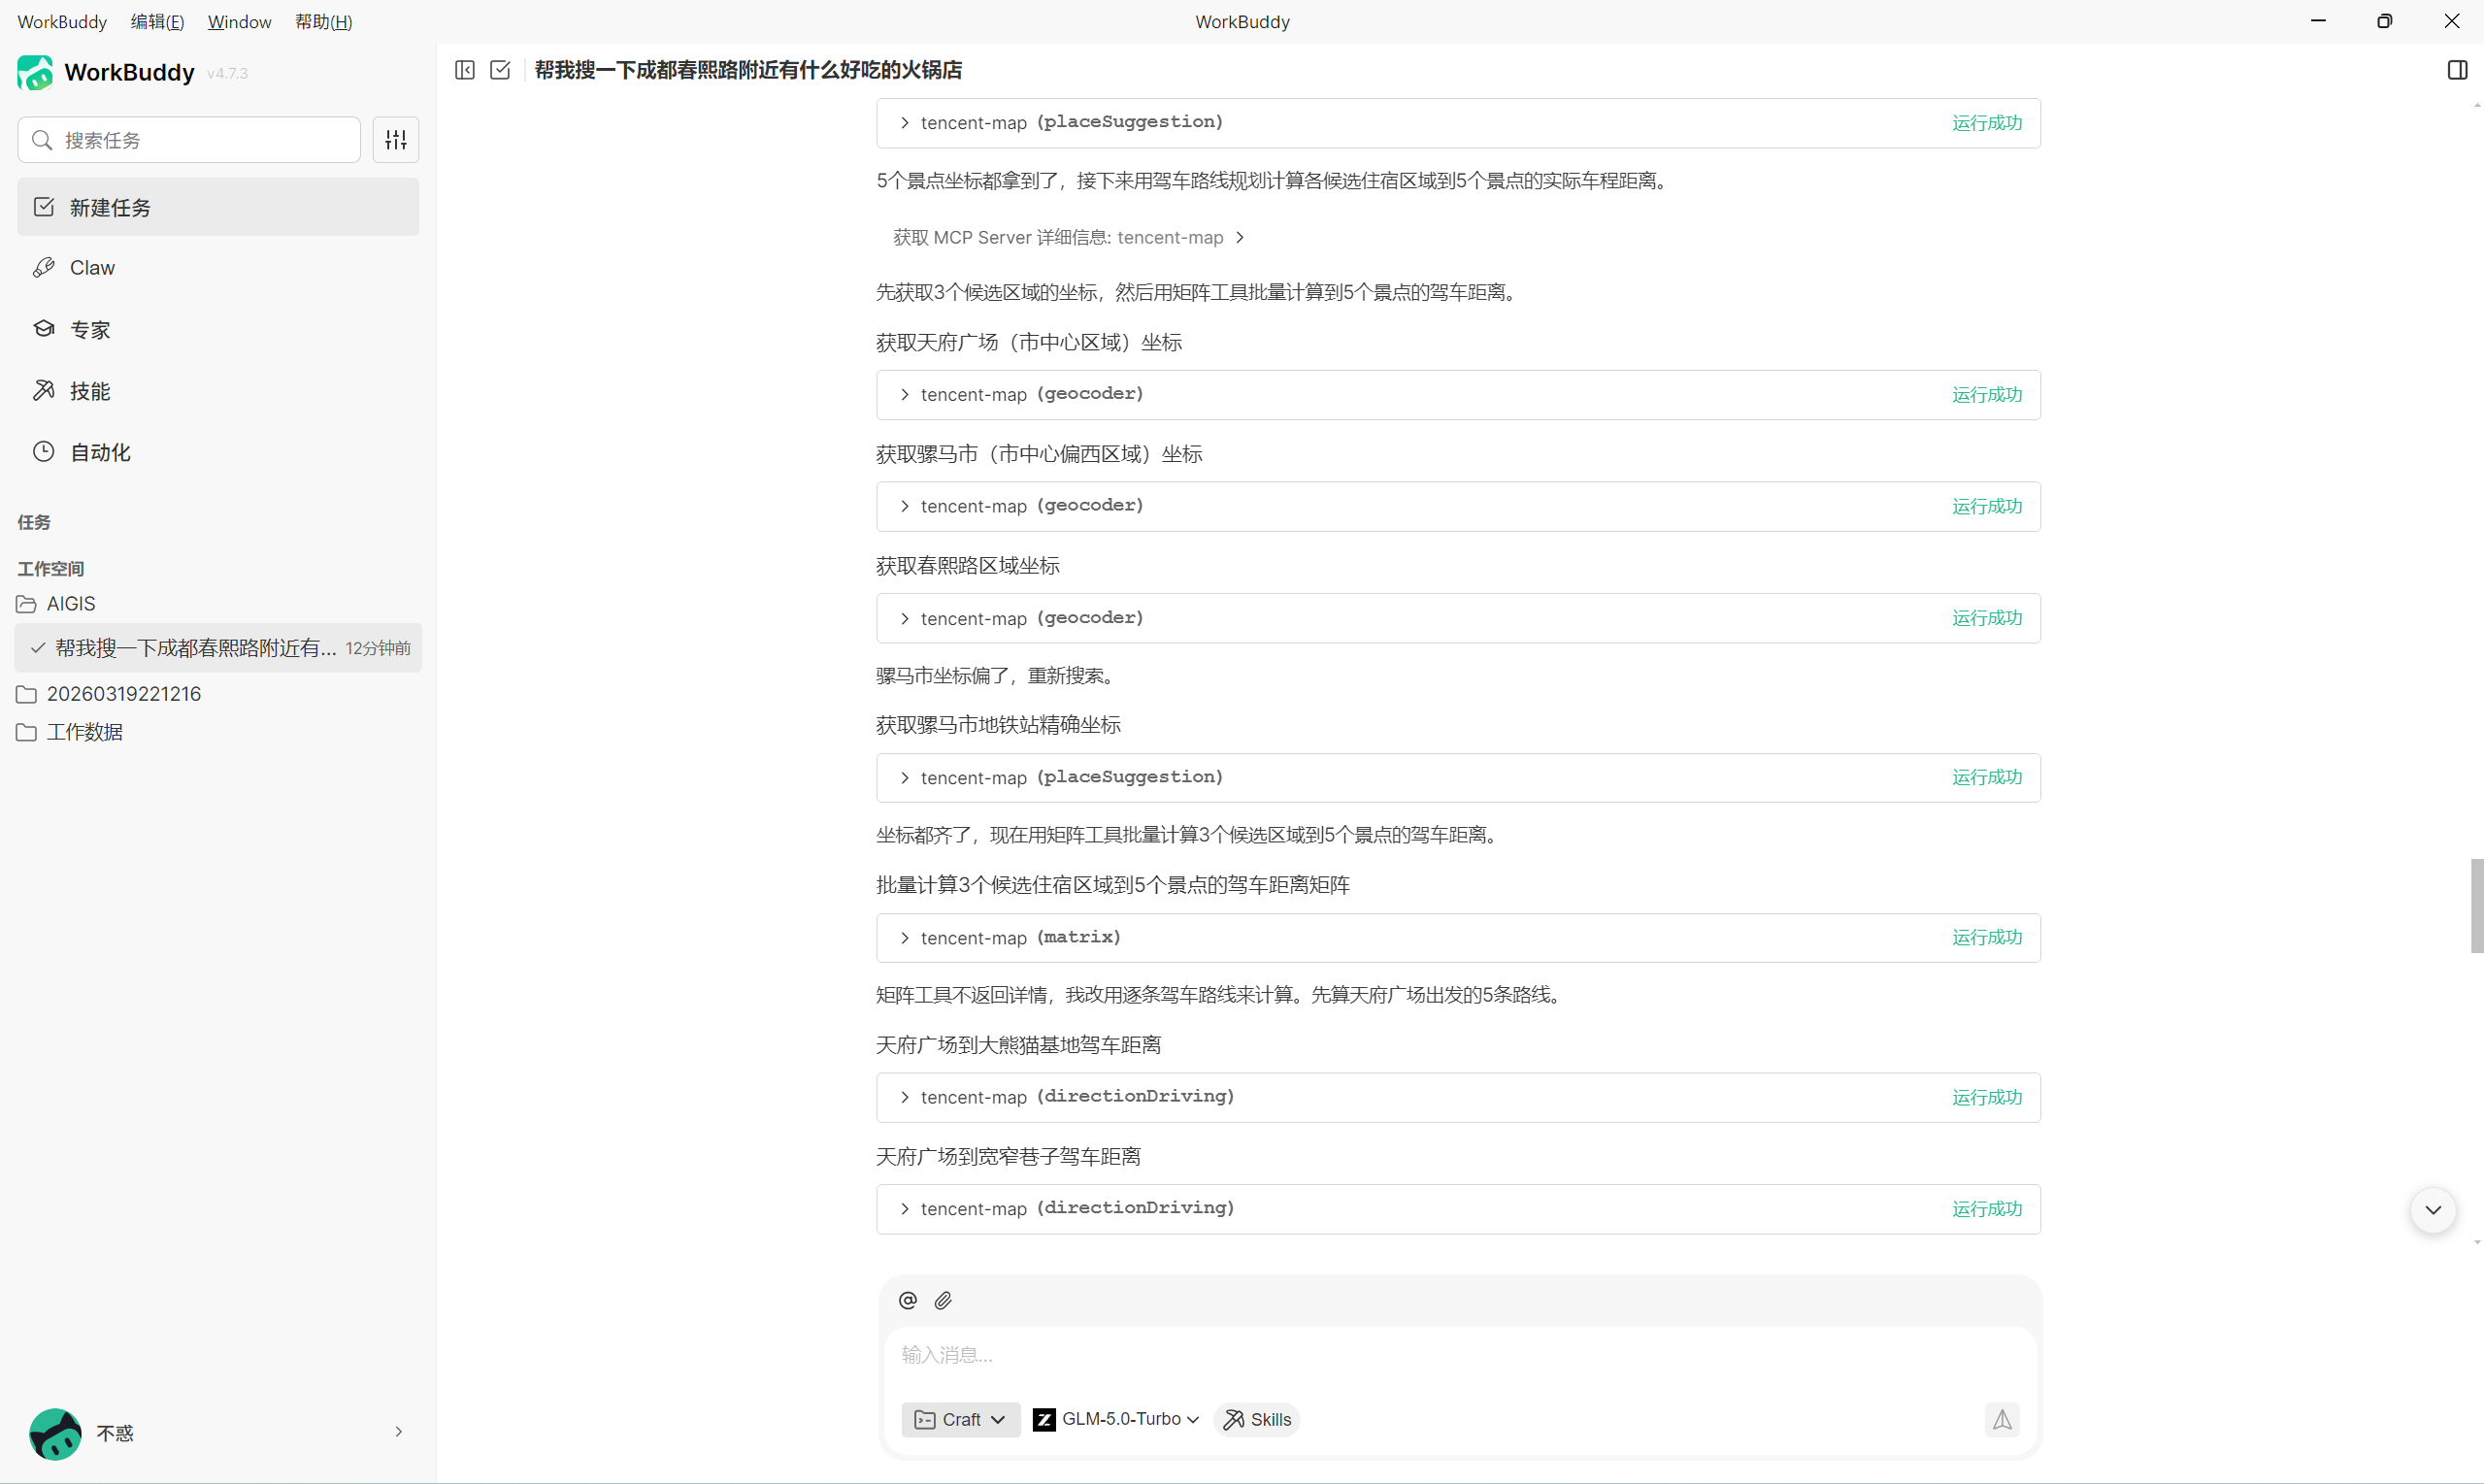The width and height of the screenshot is (2484, 1484).
Task: Click the conversation title heading
Action: [x=748, y=70]
